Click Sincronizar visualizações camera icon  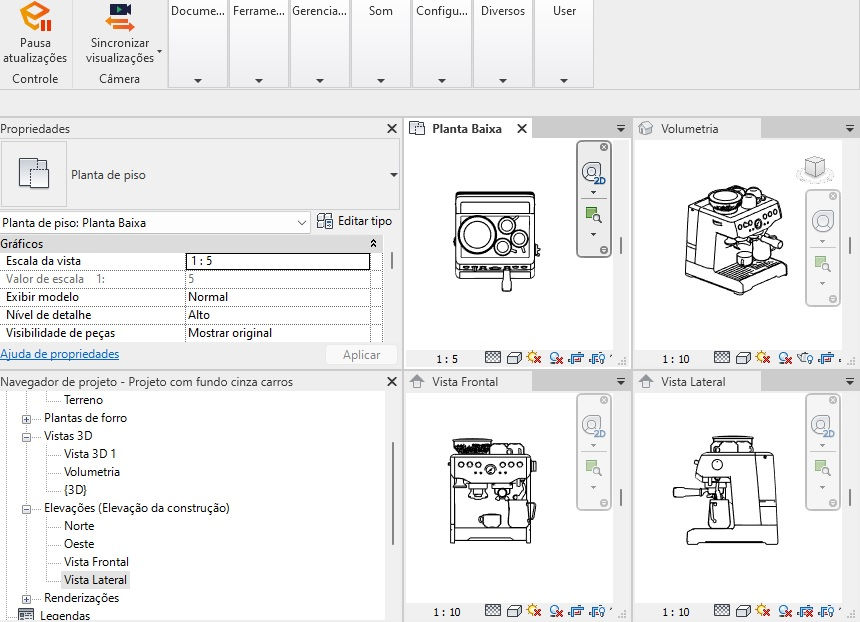(x=120, y=18)
